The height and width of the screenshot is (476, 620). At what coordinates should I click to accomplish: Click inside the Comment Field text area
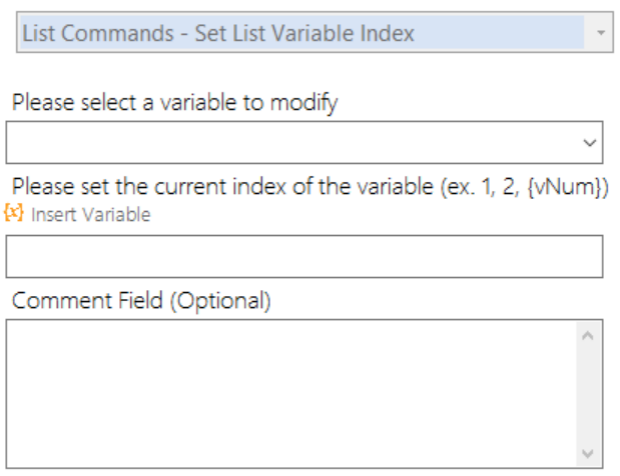pyautogui.click(x=290, y=391)
